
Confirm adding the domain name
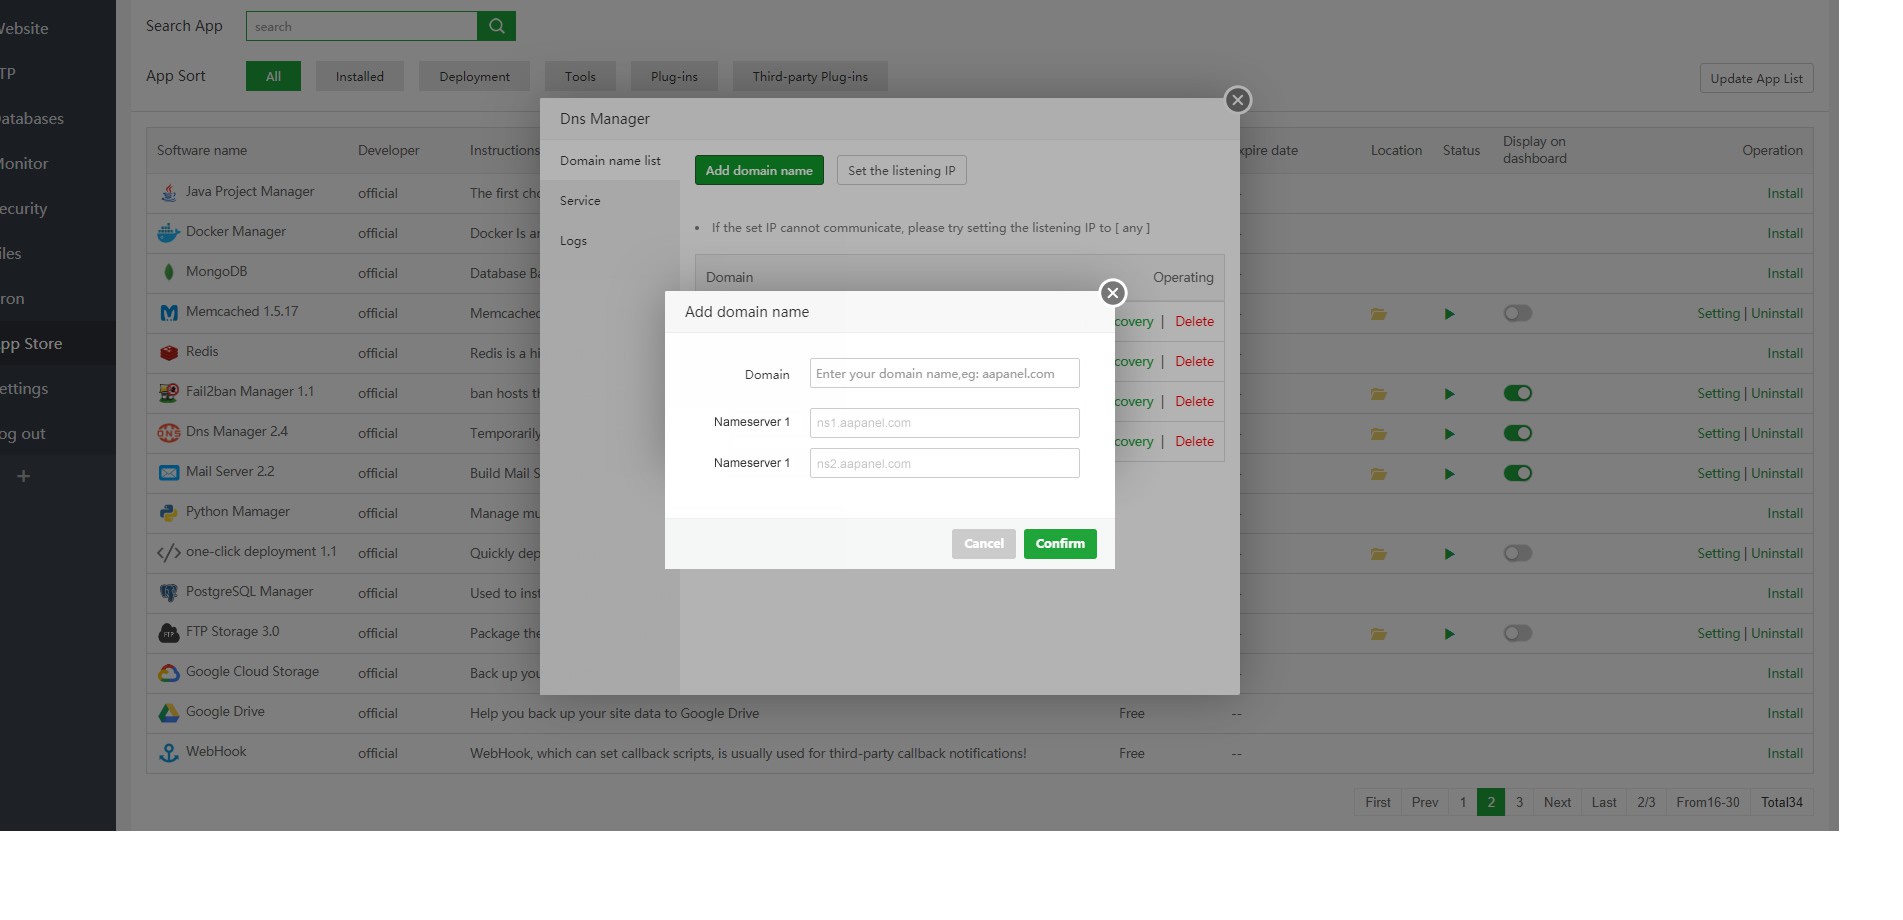pyautogui.click(x=1060, y=544)
